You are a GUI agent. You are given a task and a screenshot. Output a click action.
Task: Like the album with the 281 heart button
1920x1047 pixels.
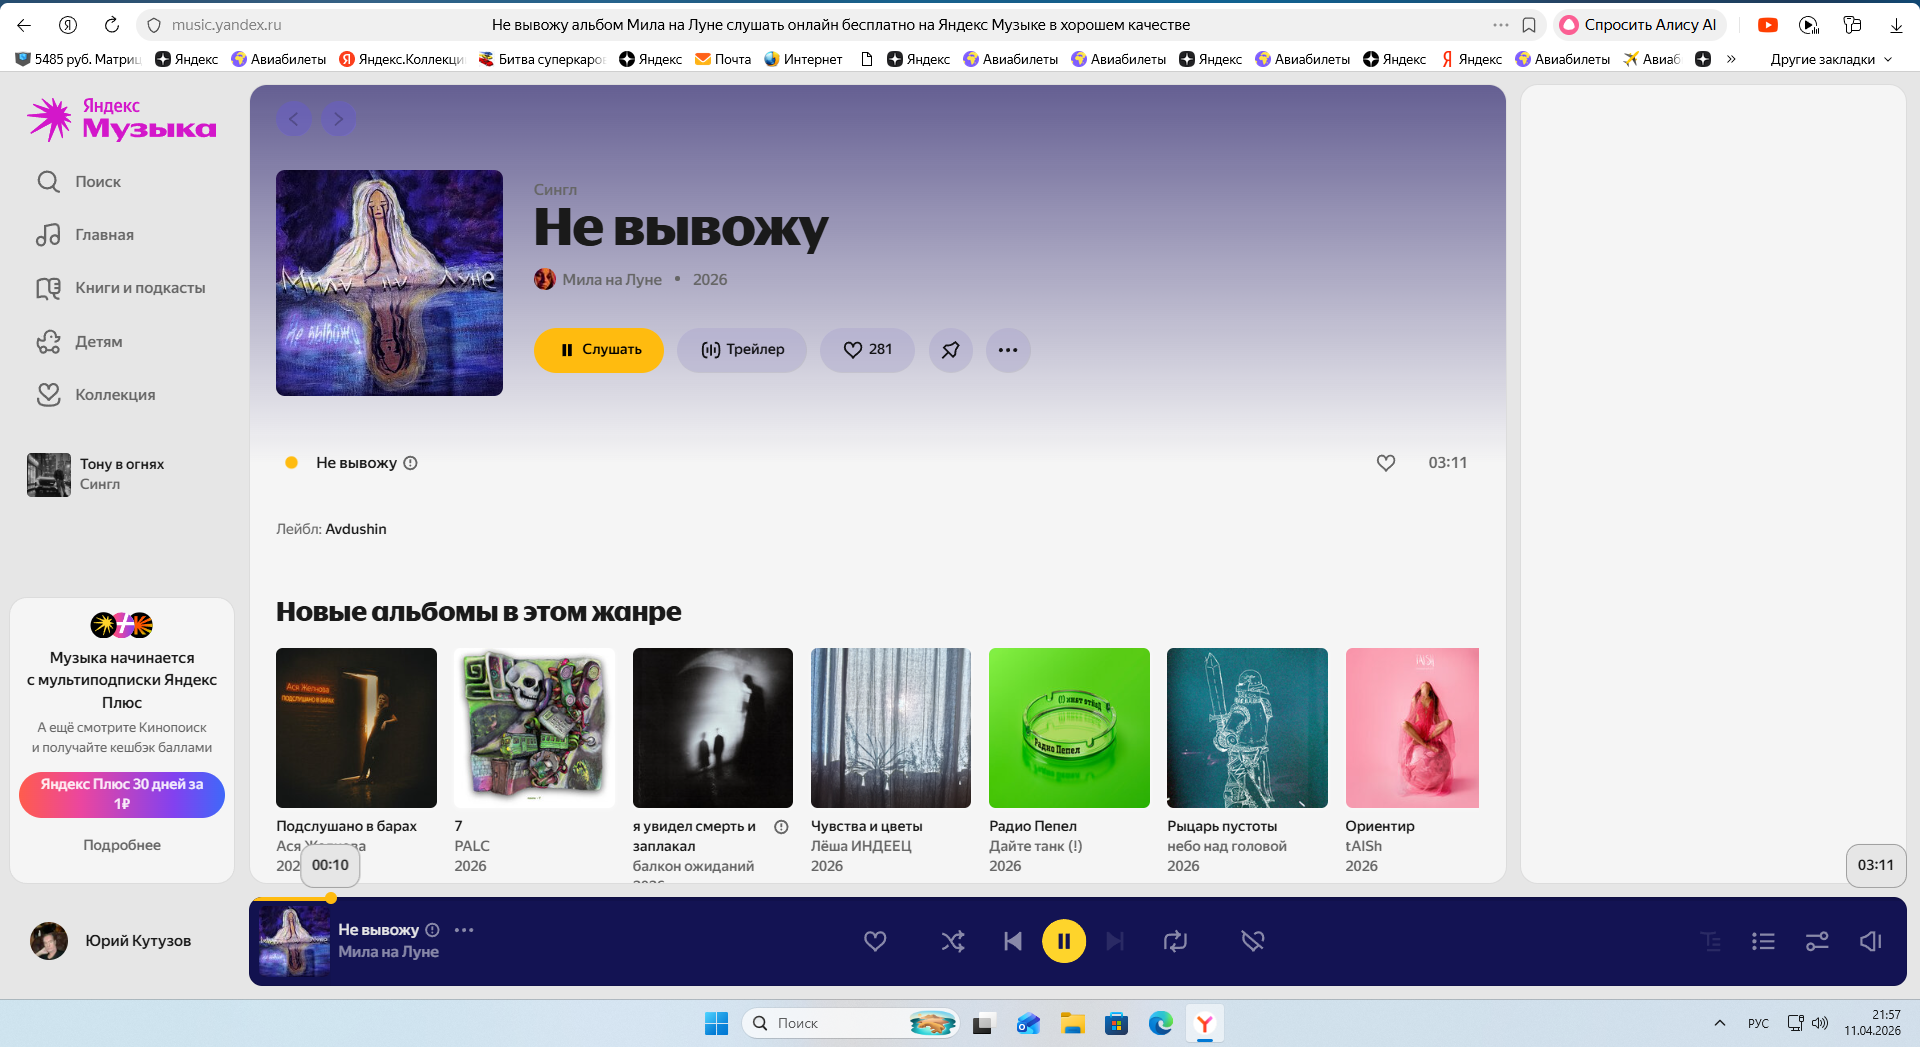[x=867, y=350]
